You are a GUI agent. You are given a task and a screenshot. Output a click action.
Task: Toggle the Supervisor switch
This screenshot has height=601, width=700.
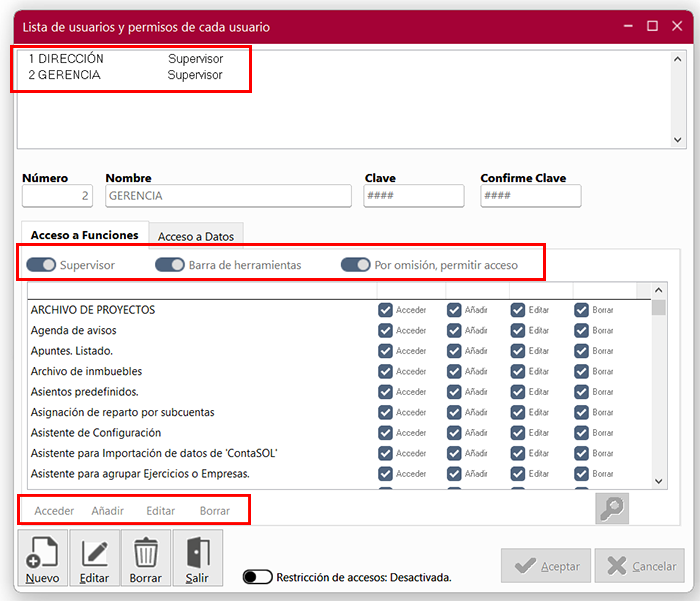click(41, 265)
